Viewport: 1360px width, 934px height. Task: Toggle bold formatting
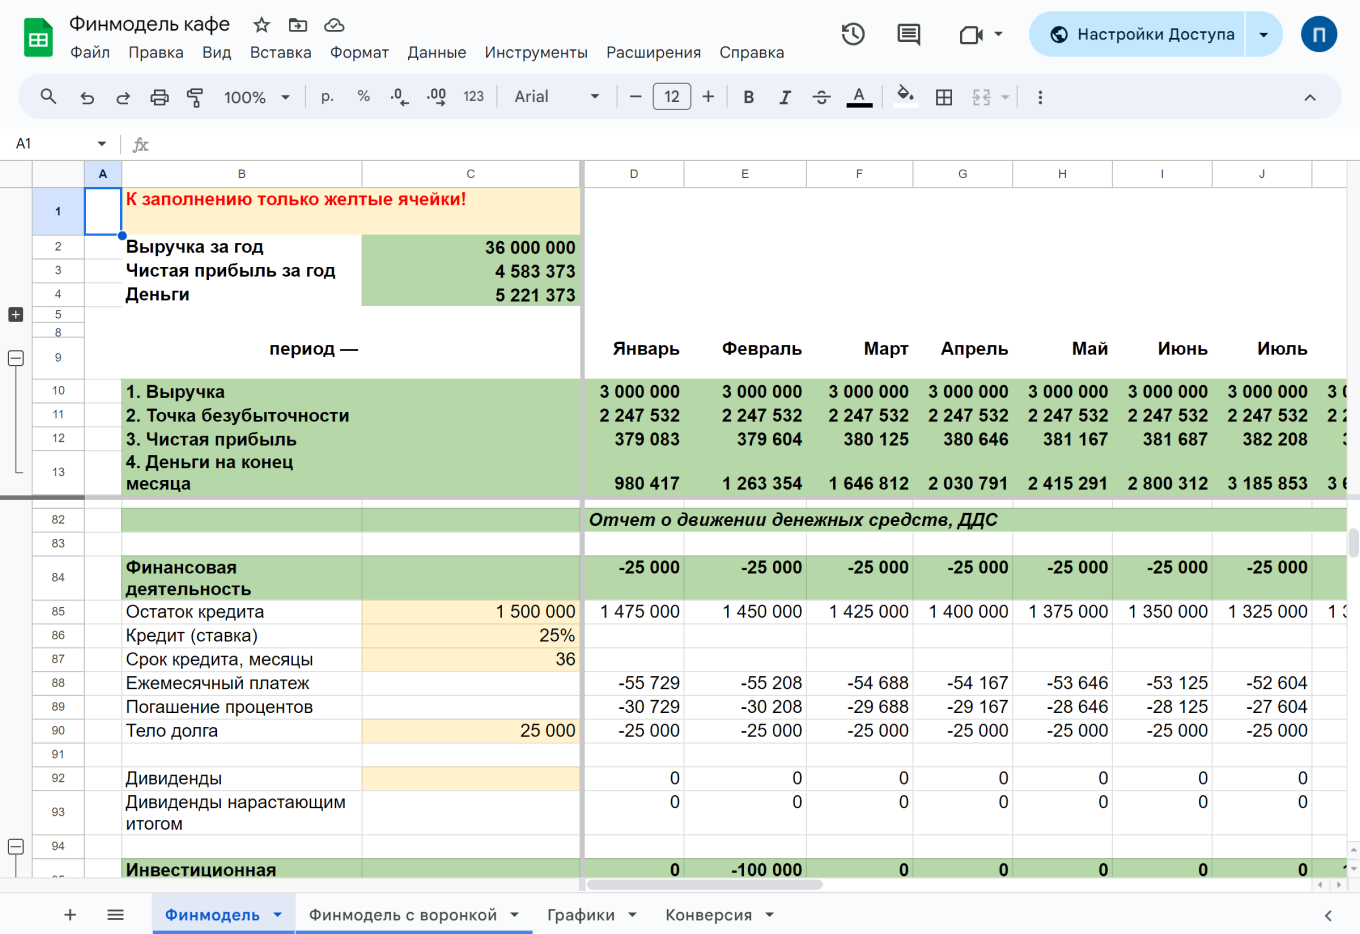pos(748,97)
